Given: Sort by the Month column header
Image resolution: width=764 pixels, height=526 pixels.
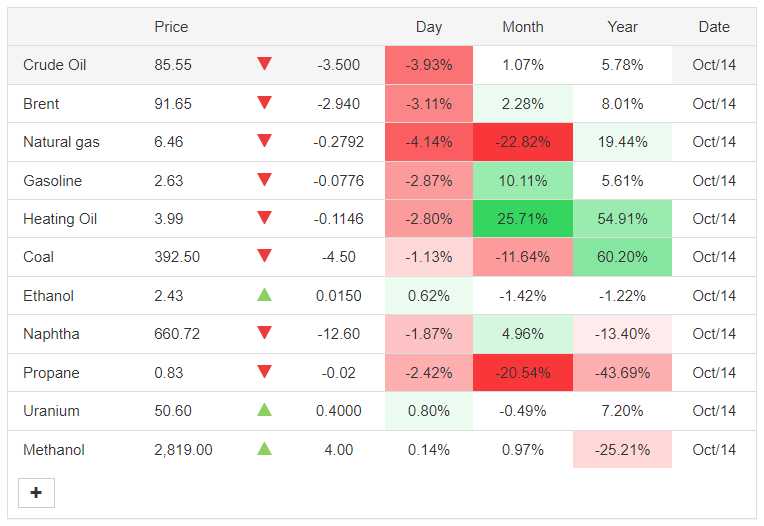Looking at the screenshot, I should click(523, 27).
